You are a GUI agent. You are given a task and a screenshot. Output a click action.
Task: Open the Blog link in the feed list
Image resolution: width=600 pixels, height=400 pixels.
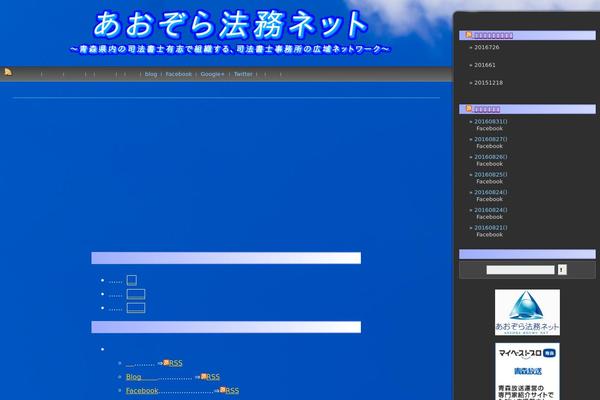134,377
